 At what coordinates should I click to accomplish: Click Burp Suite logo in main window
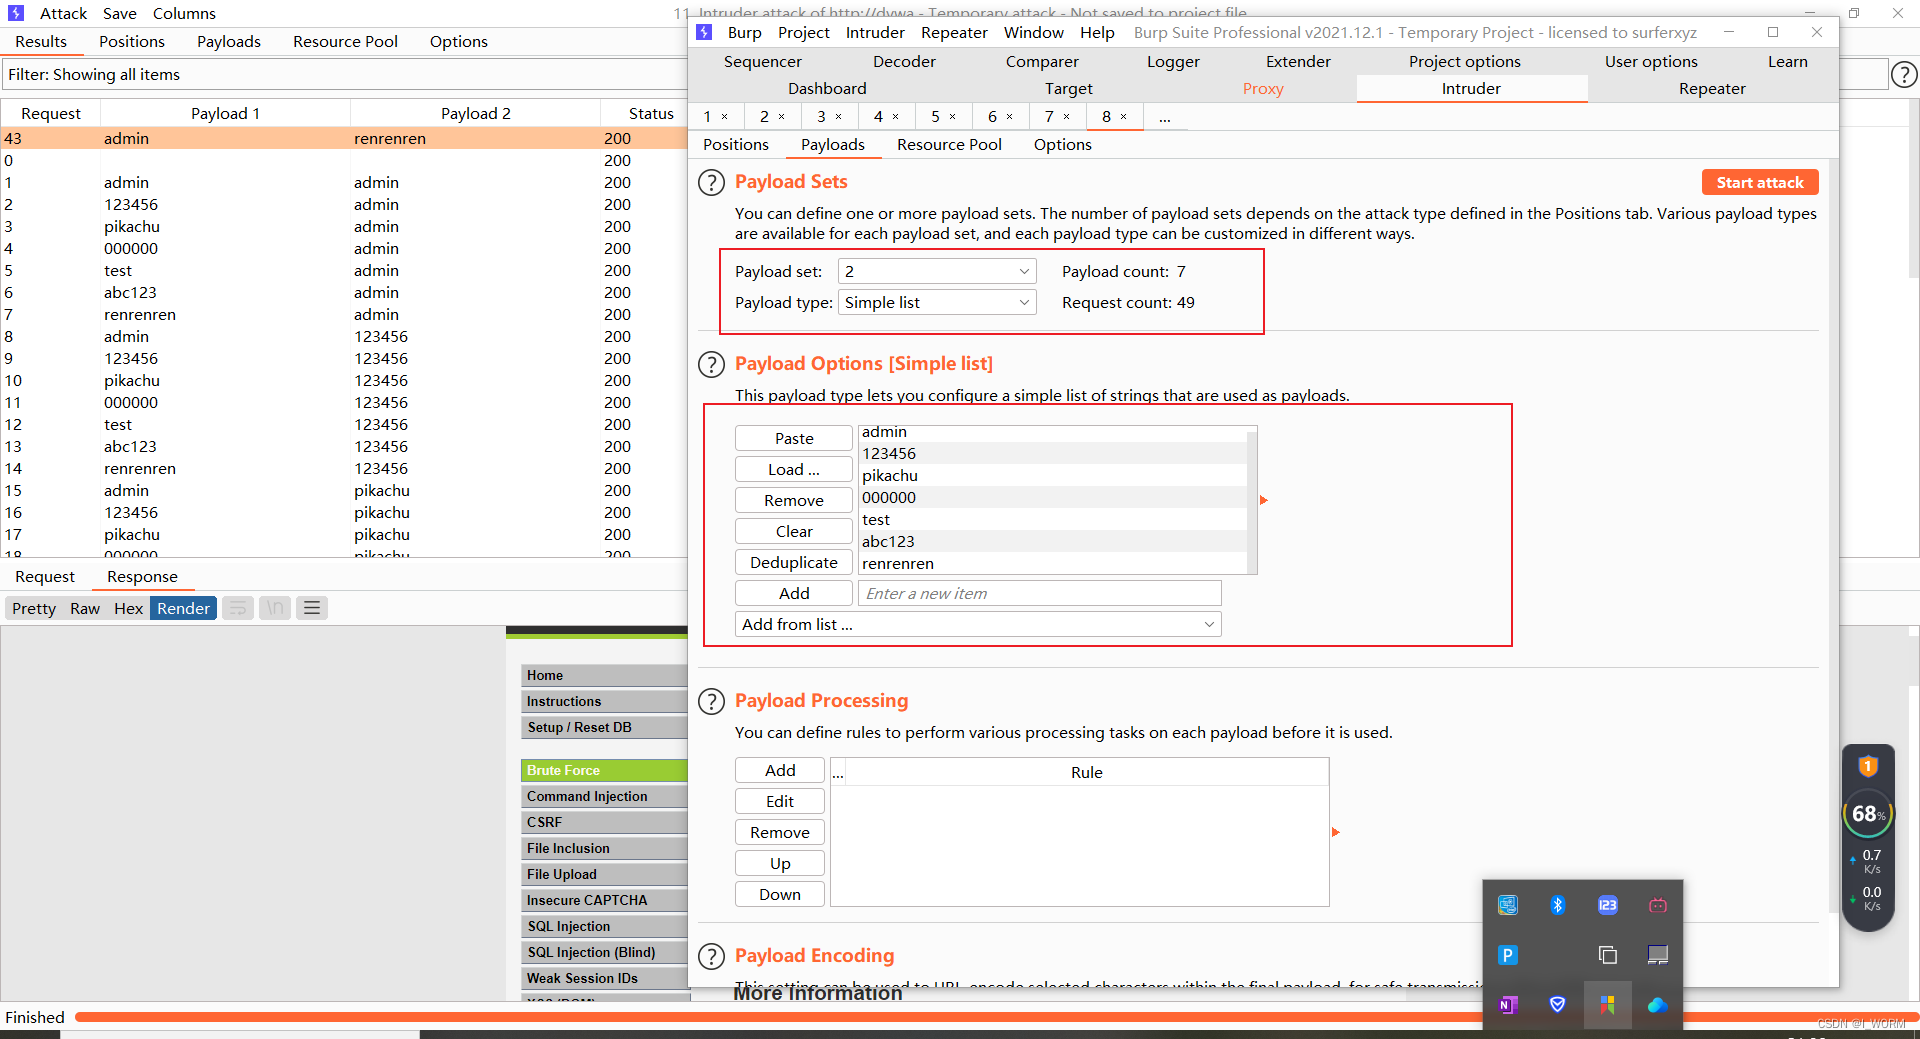click(x=704, y=32)
